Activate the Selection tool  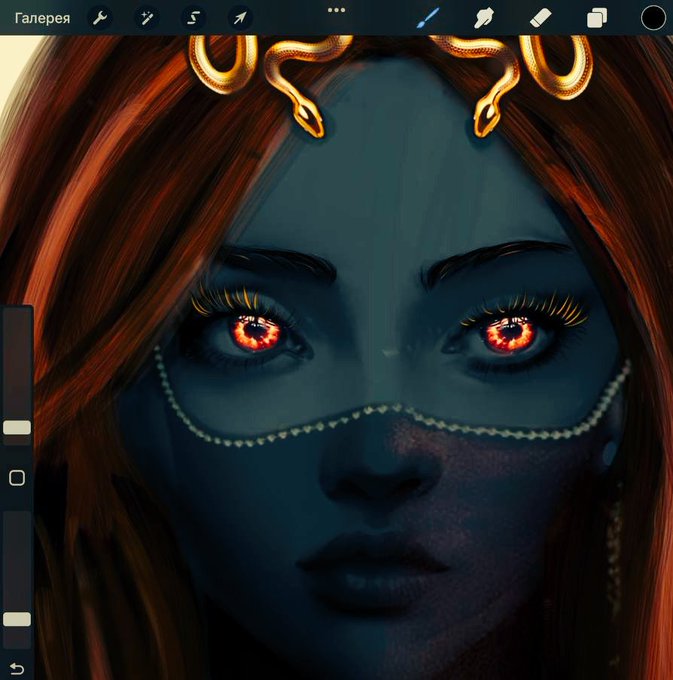(x=193, y=18)
